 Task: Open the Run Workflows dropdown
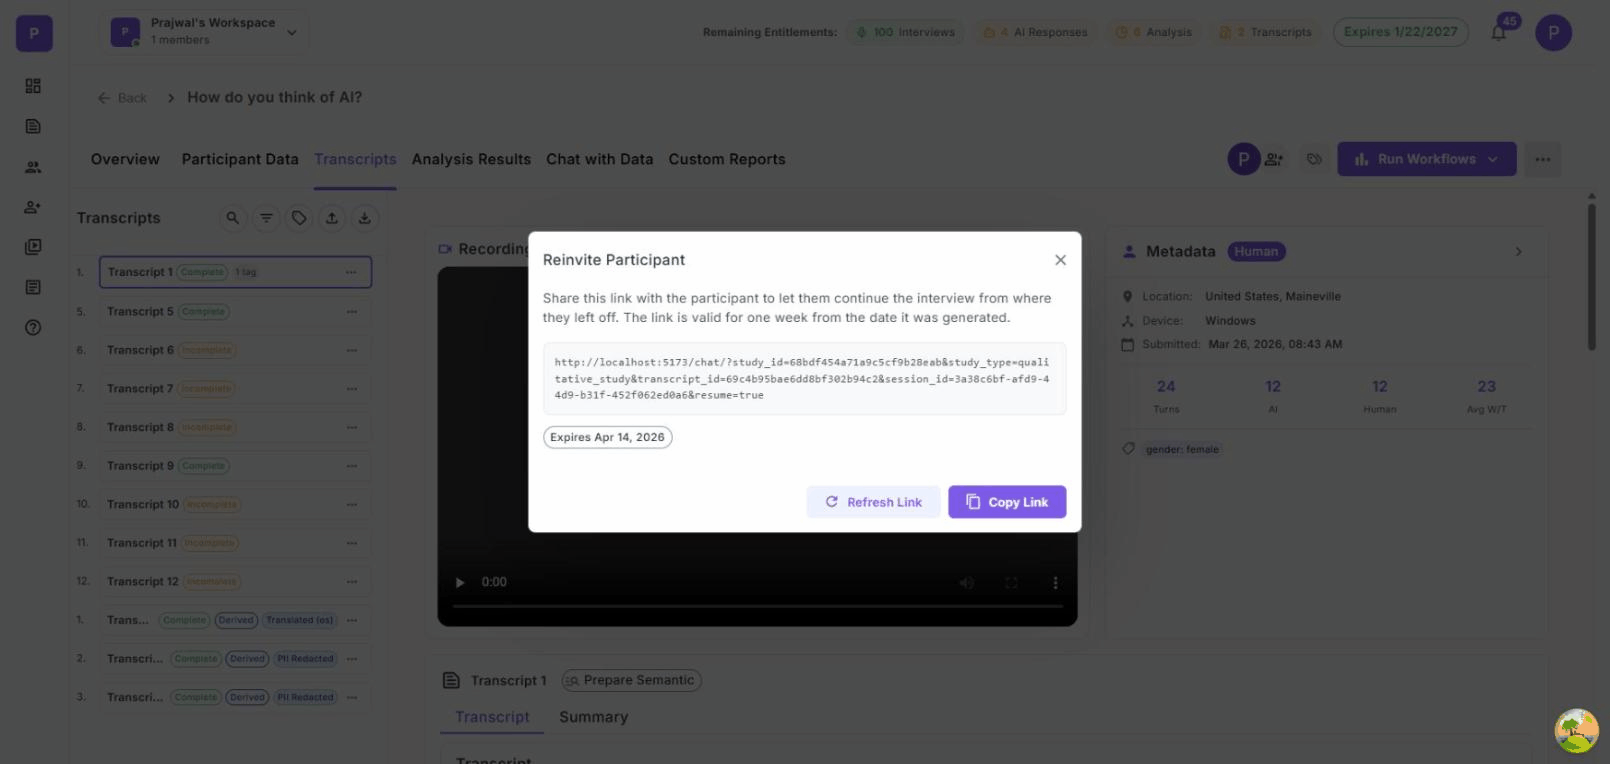(x=1427, y=159)
